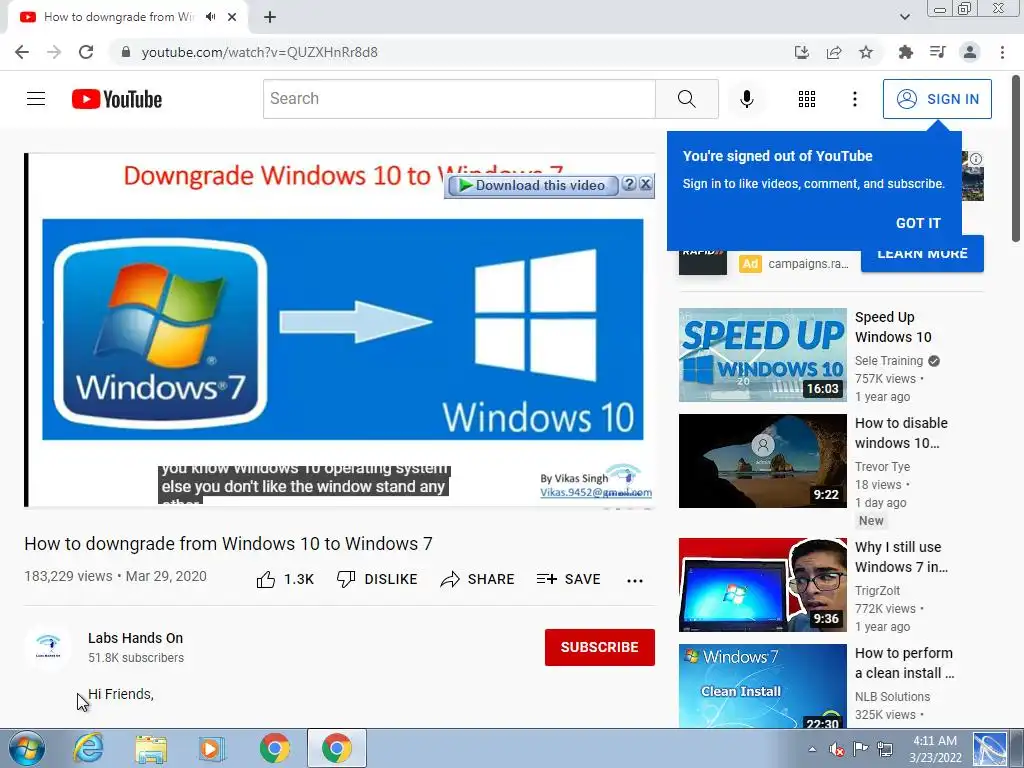Click the How to perform a clean install title
This screenshot has width=1024, height=768.
tap(904, 663)
